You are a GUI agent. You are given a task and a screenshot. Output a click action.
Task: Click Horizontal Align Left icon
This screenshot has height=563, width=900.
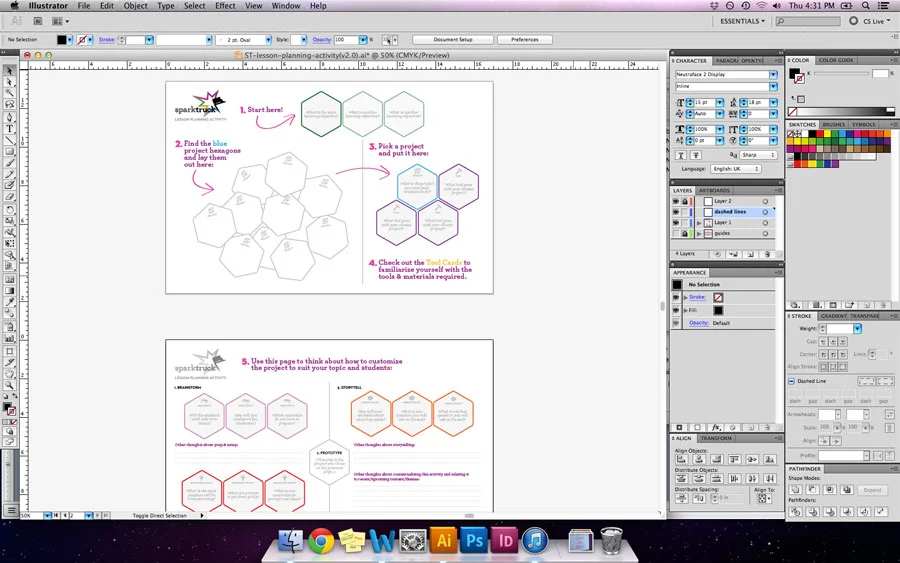(681, 459)
